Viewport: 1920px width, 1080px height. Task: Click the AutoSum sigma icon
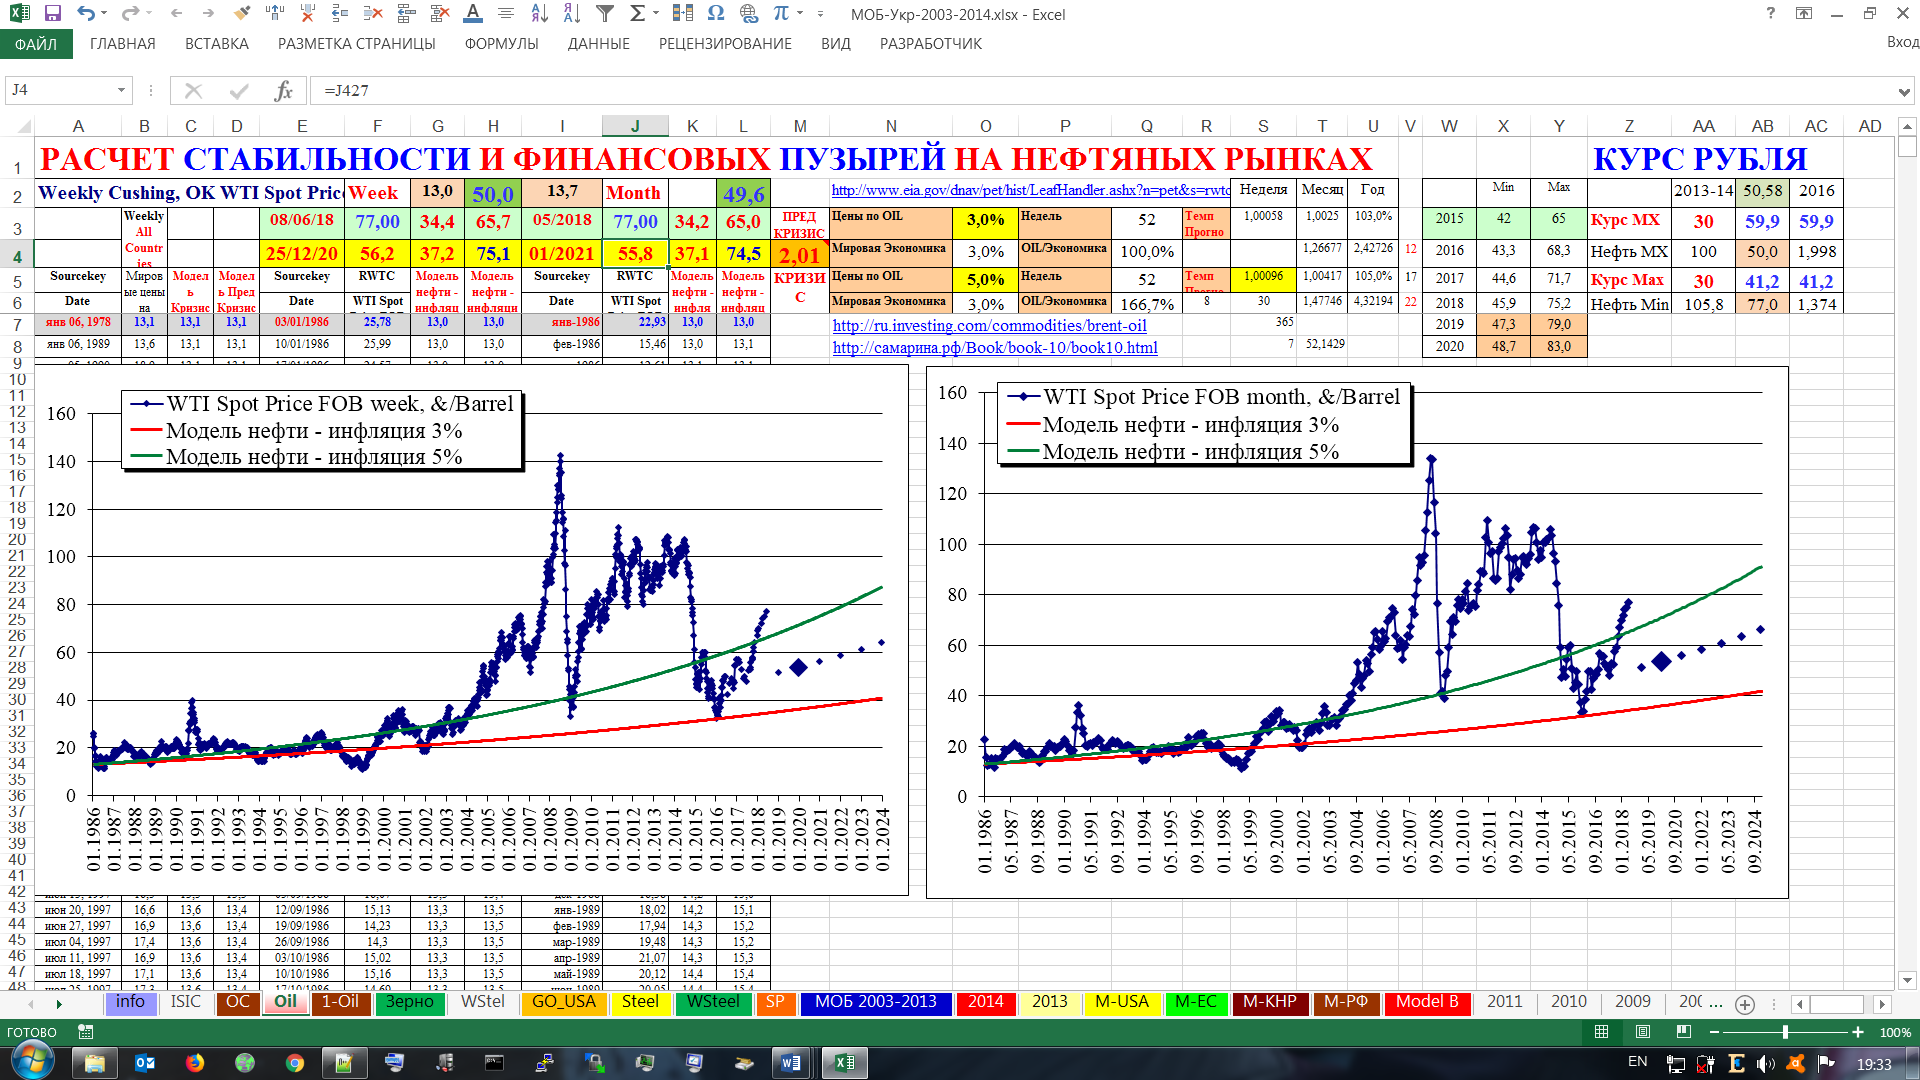click(x=637, y=14)
